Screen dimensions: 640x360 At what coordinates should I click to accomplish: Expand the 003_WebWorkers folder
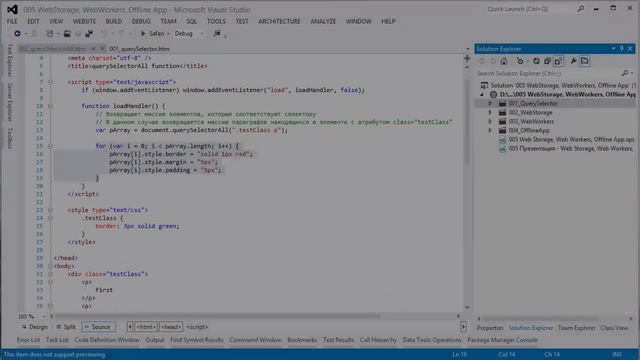490,122
